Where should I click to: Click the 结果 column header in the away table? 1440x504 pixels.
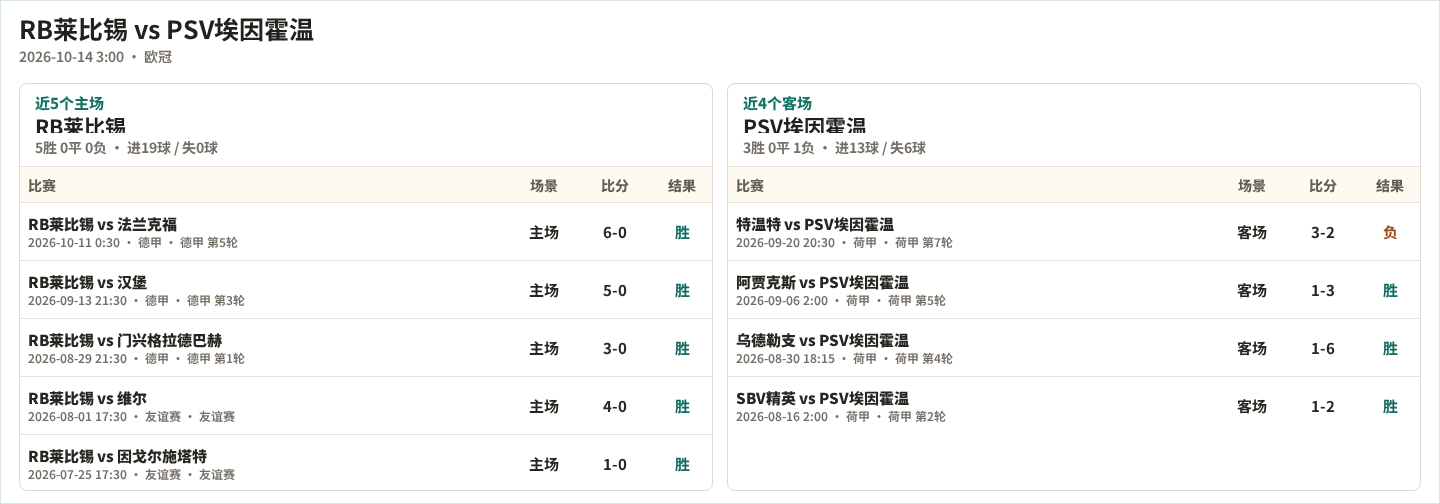click(1390, 186)
